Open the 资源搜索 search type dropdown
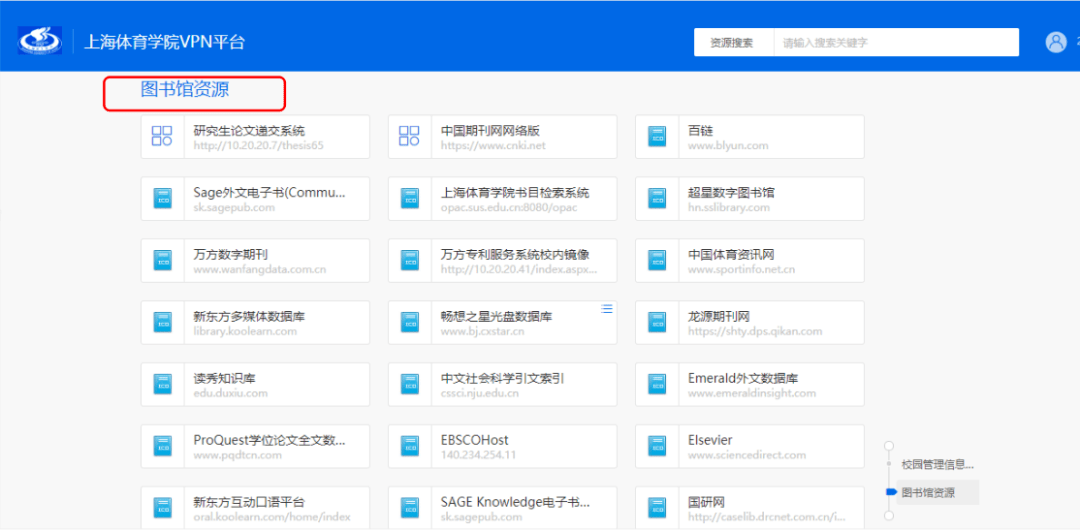 click(732, 43)
